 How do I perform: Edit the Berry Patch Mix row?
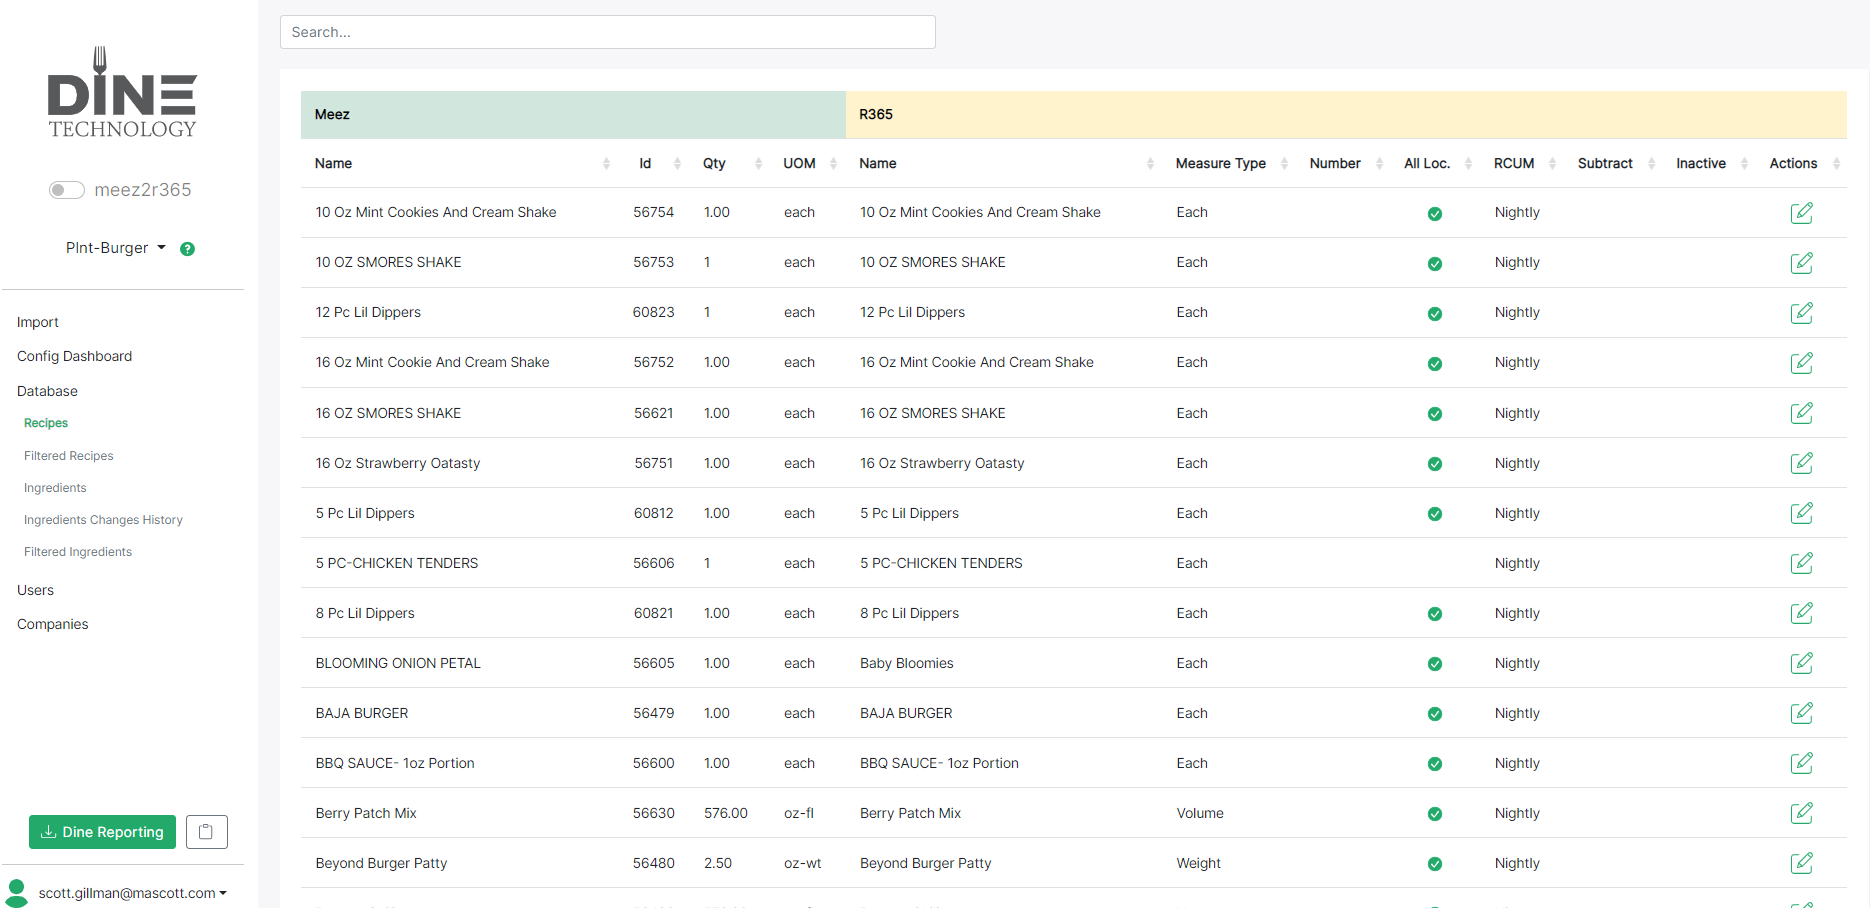tap(1801, 813)
